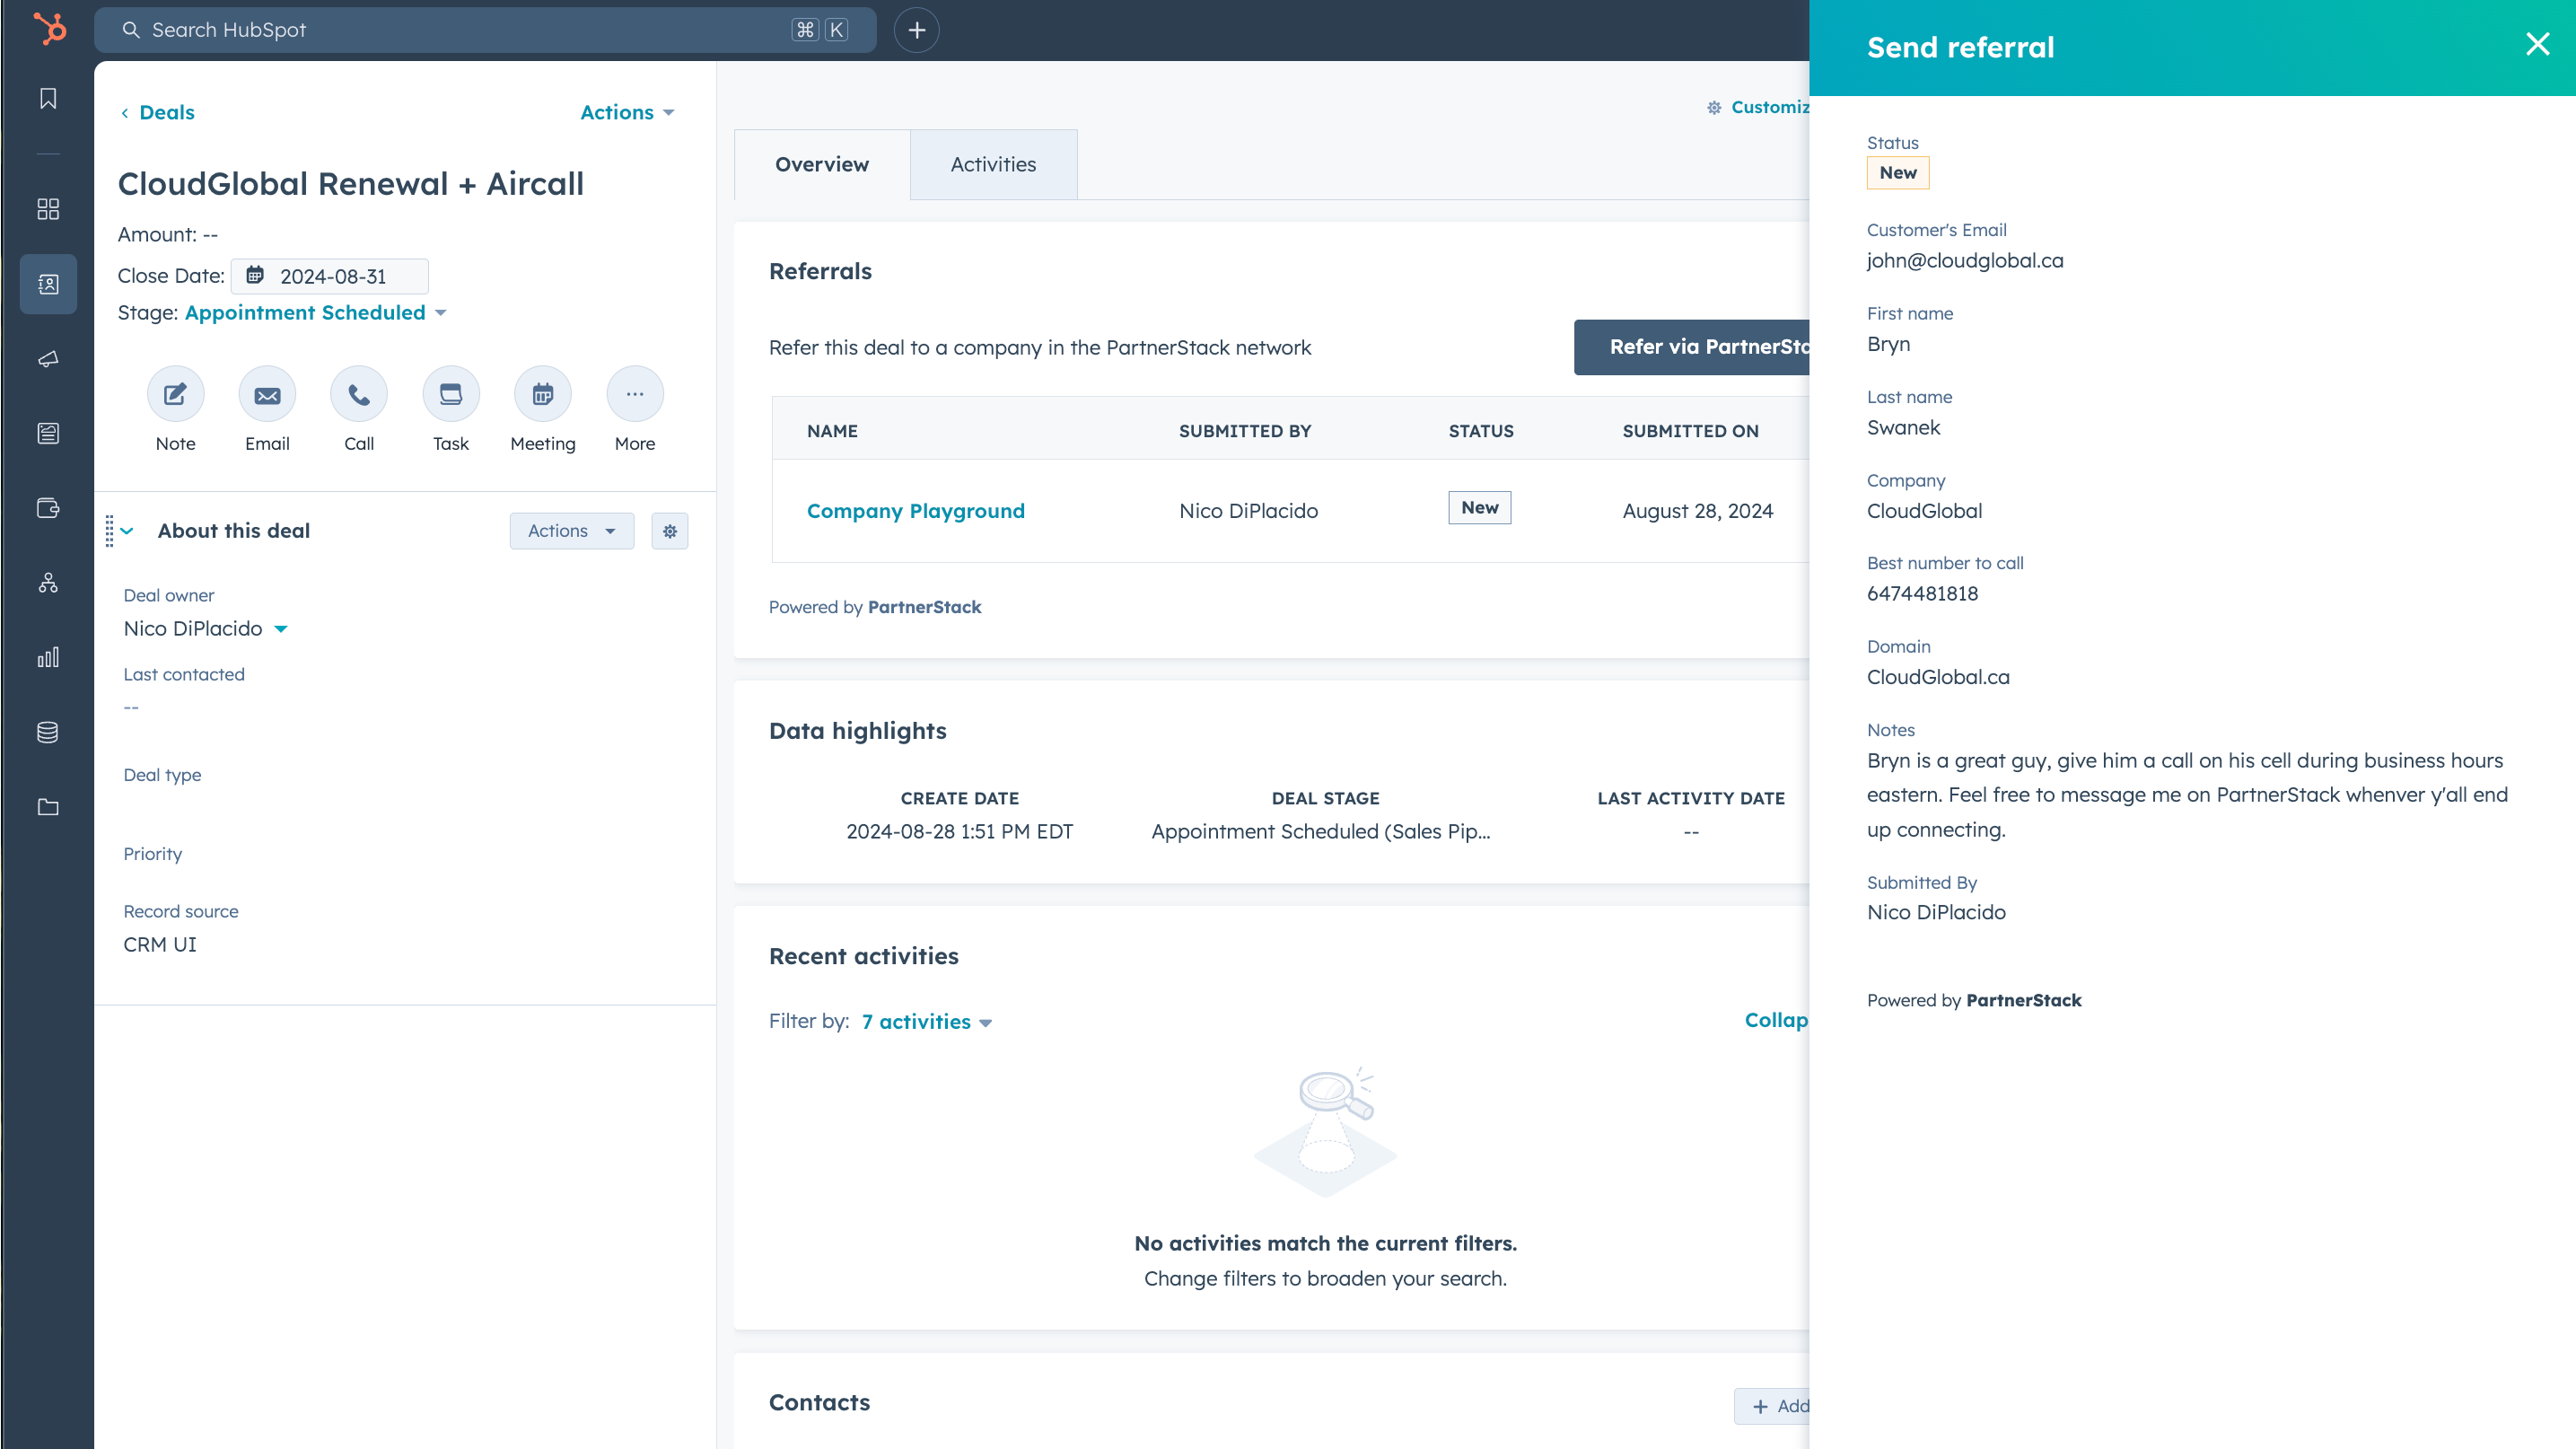Select the Overview tab
Viewport: 2576px width, 1449px height.
tap(821, 164)
